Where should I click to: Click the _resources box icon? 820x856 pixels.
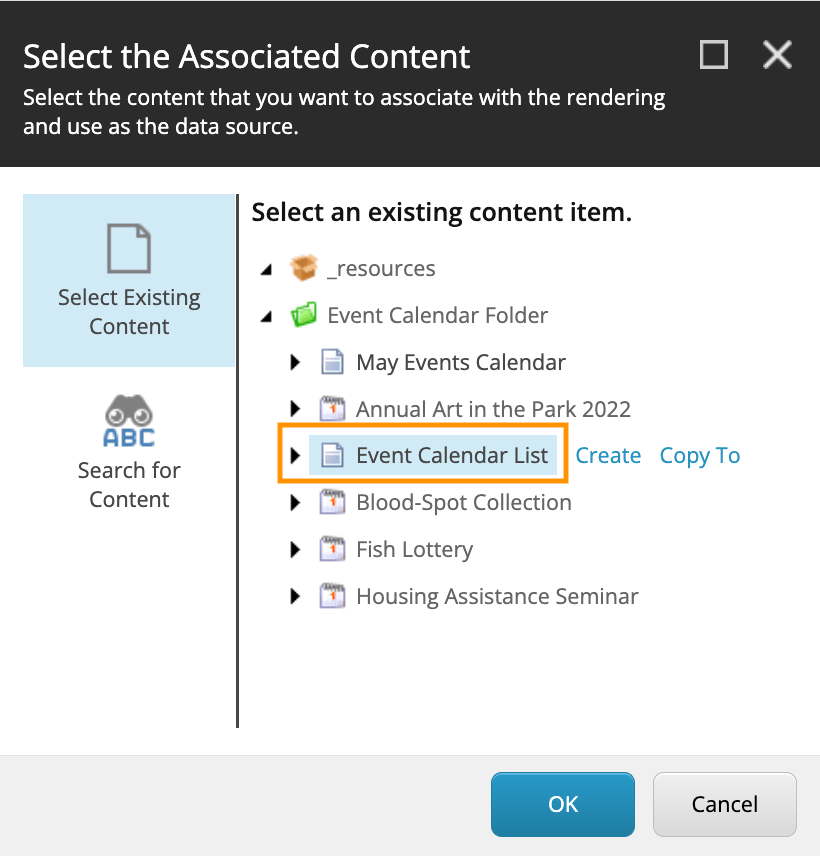pos(303,268)
